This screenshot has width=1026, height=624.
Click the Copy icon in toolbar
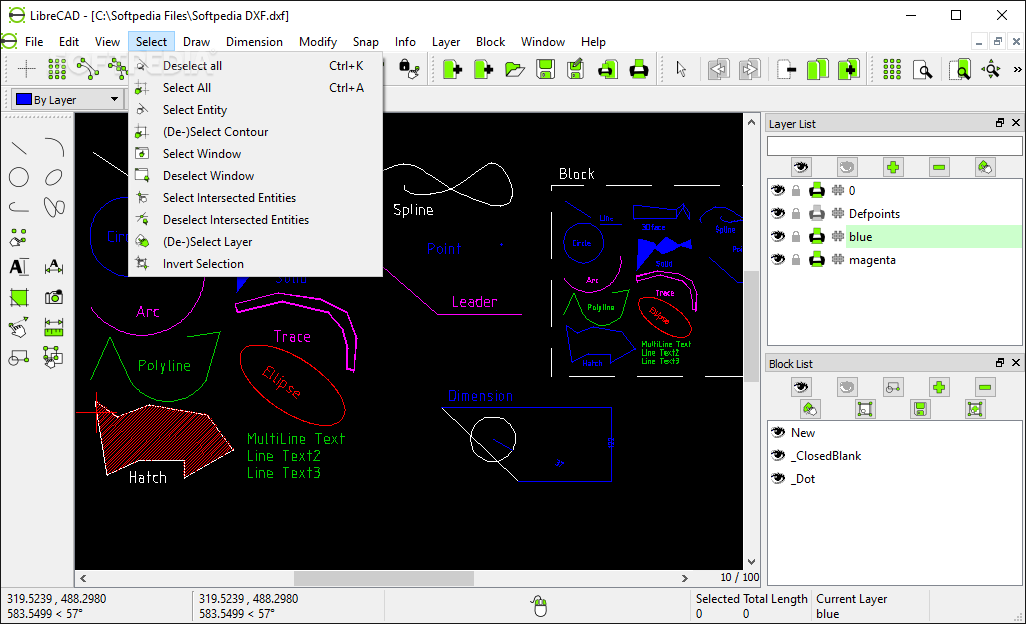point(817,69)
